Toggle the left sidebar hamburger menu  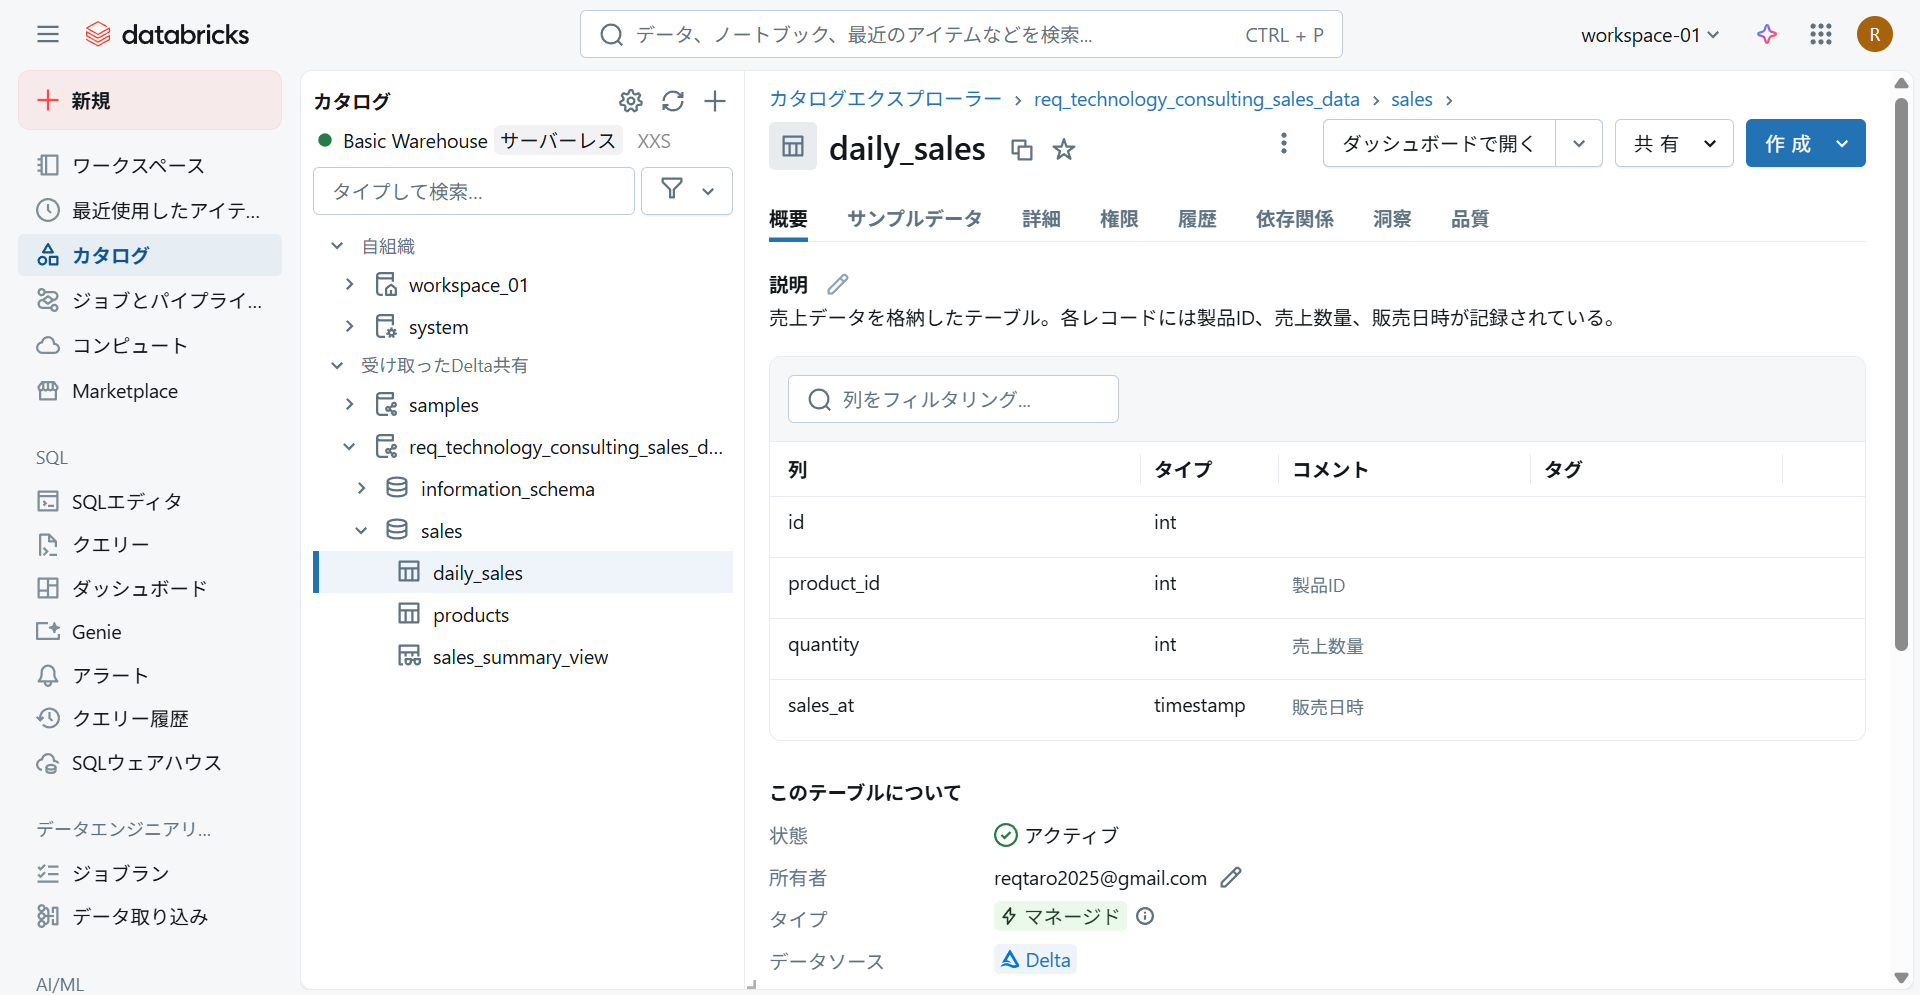[x=48, y=34]
